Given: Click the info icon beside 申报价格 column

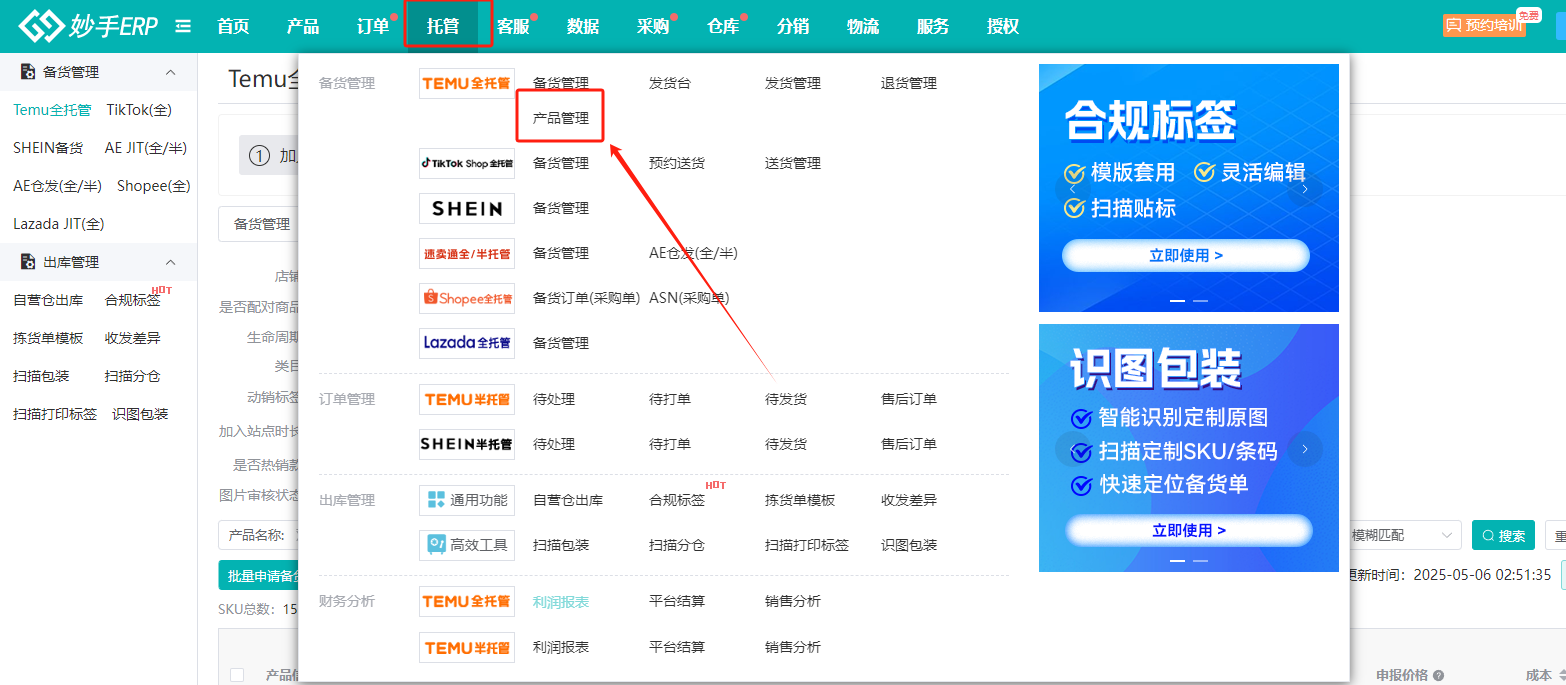Looking at the screenshot, I should click(x=1438, y=675).
